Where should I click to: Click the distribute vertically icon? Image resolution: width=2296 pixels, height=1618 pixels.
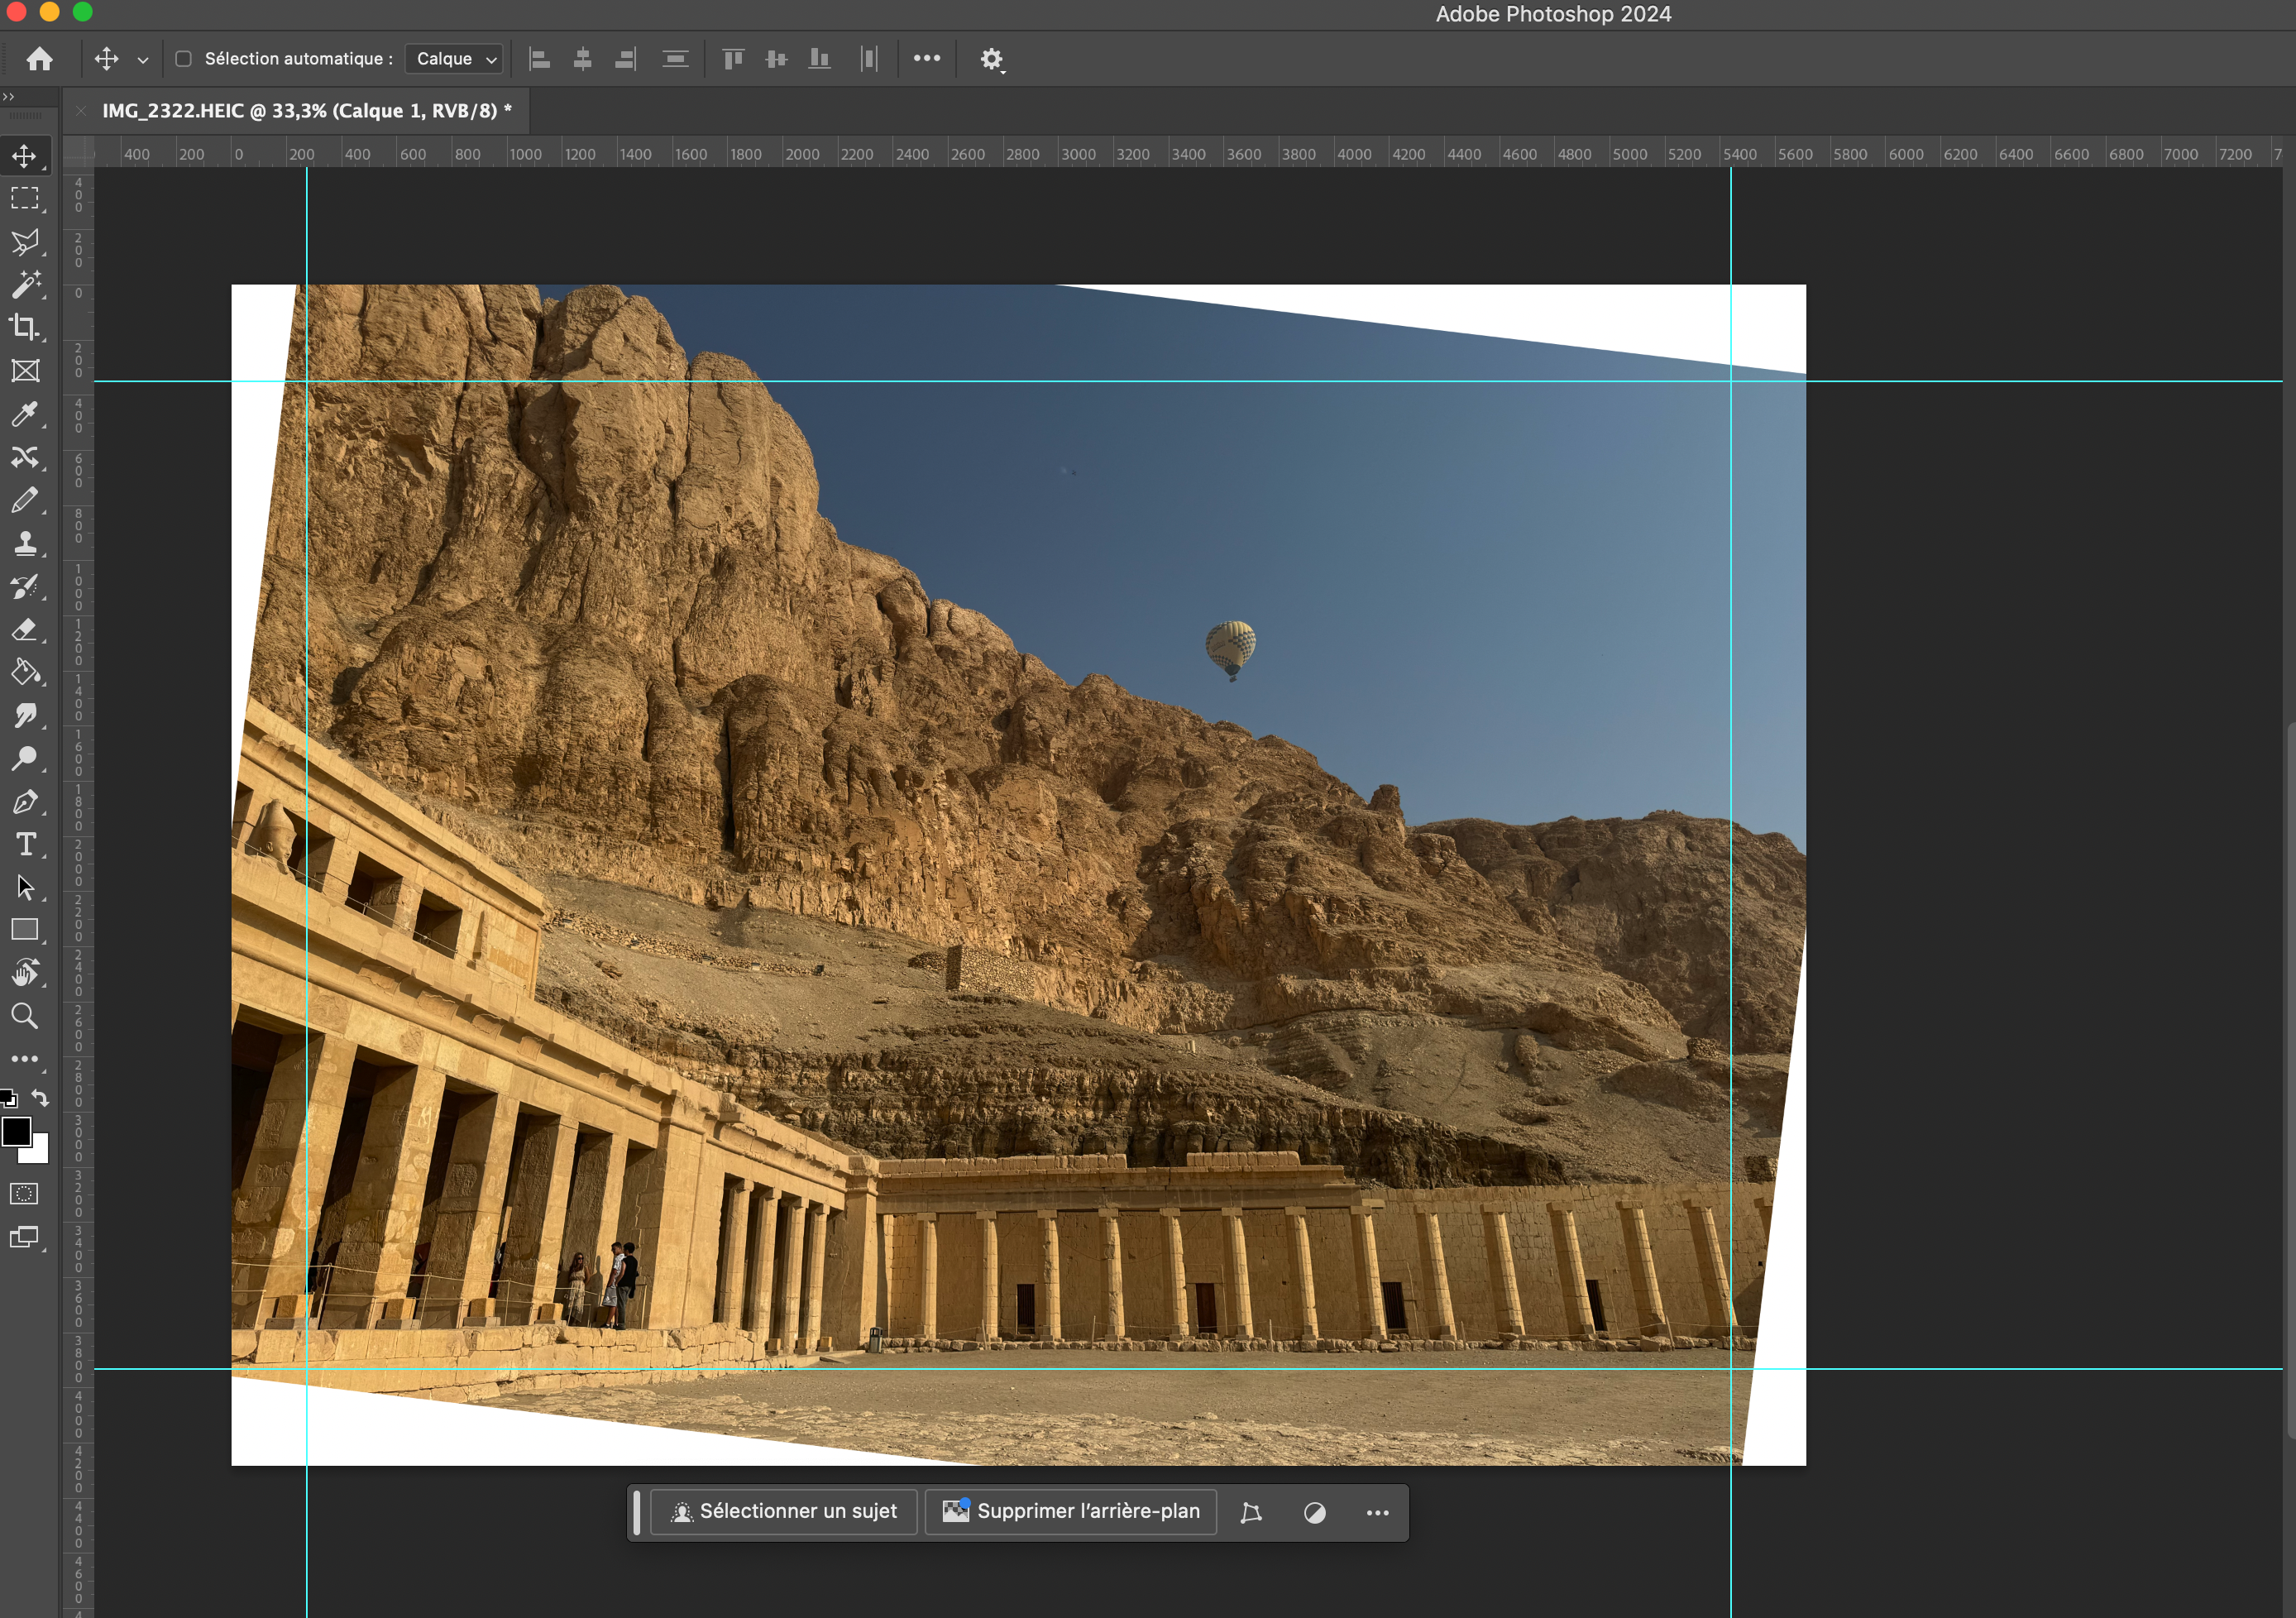tap(676, 59)
